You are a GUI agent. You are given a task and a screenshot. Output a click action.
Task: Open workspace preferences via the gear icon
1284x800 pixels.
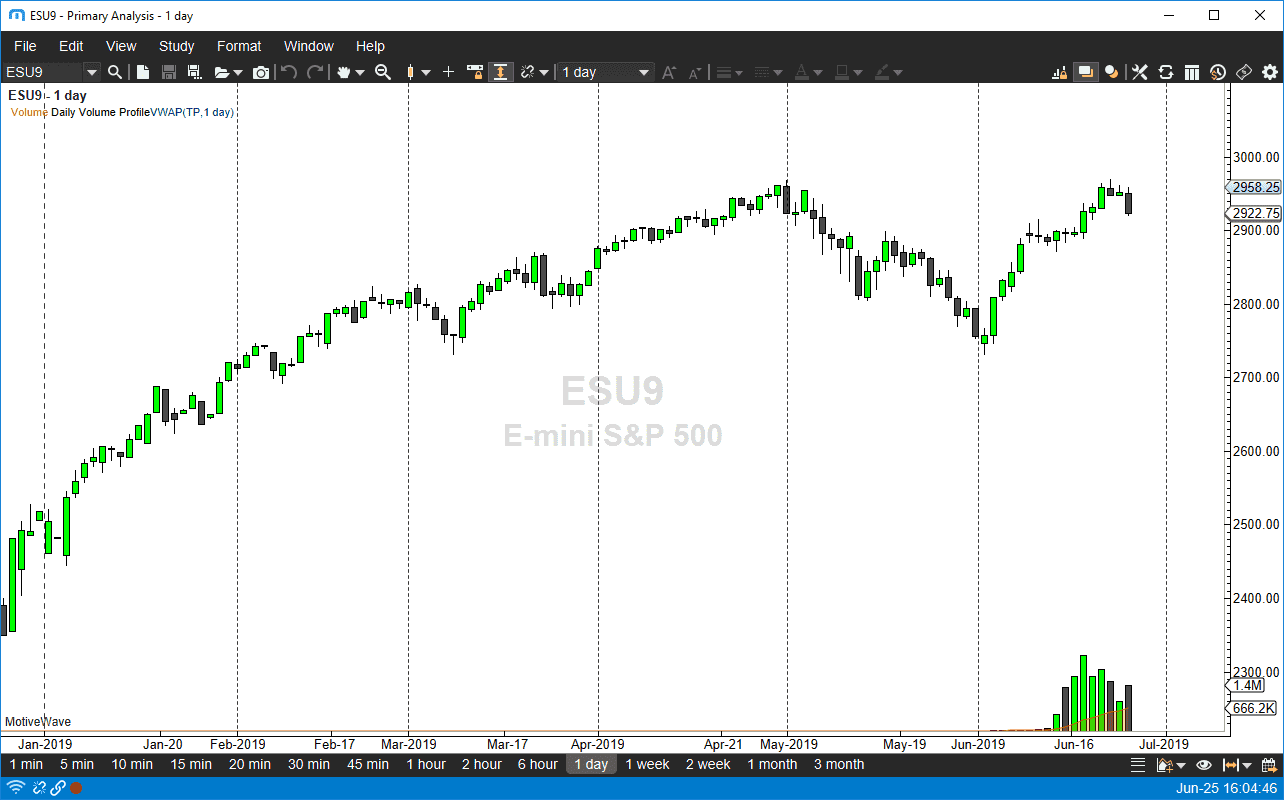(x=1268, y=72)
